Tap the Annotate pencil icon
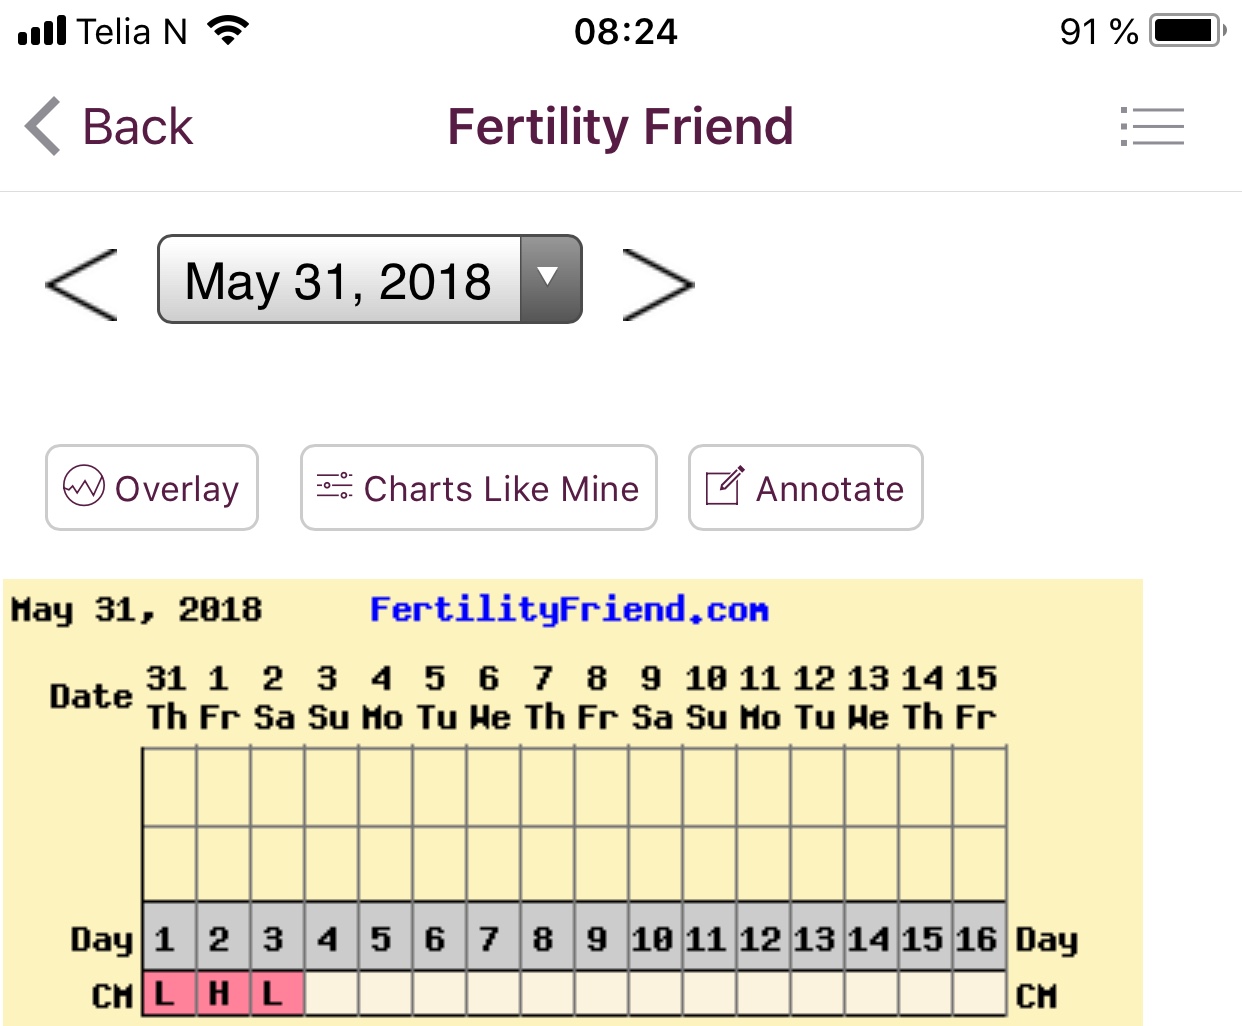The width and height of the screenshot is (1242, 1026). pos(725,487)
